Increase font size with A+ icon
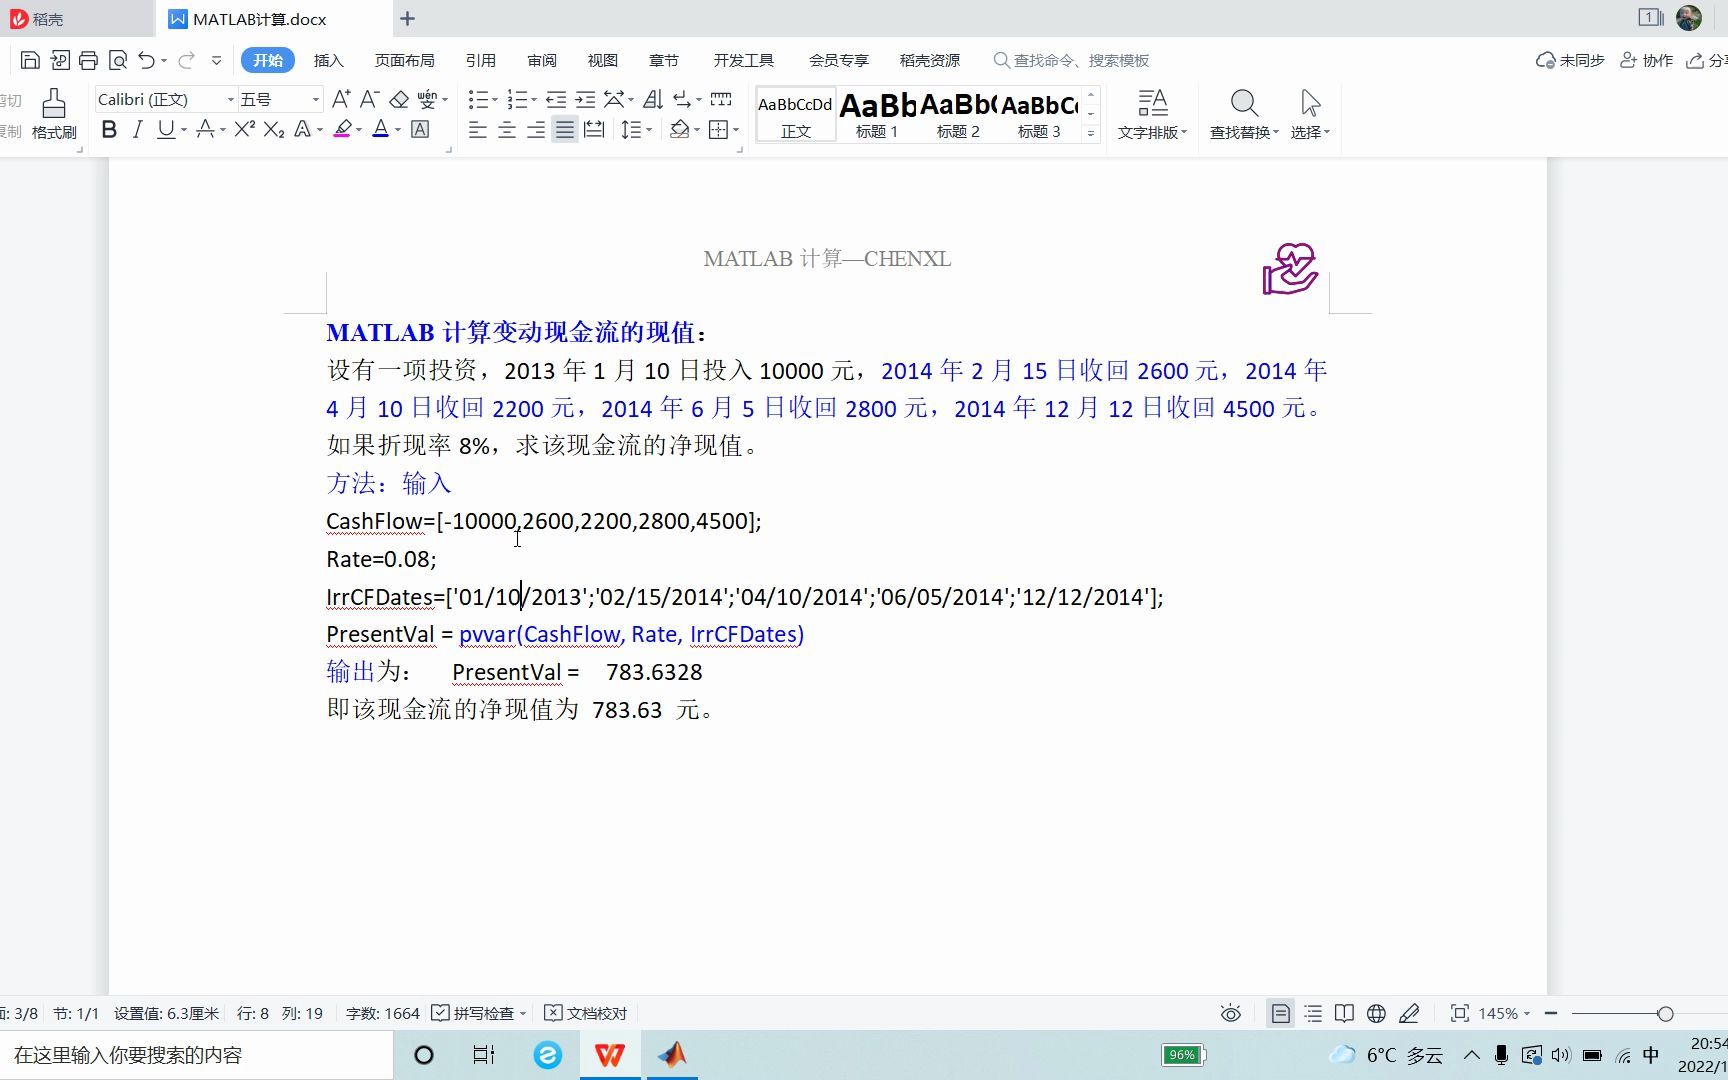This screenshot has width=1728, height=1080. [341, 99]
